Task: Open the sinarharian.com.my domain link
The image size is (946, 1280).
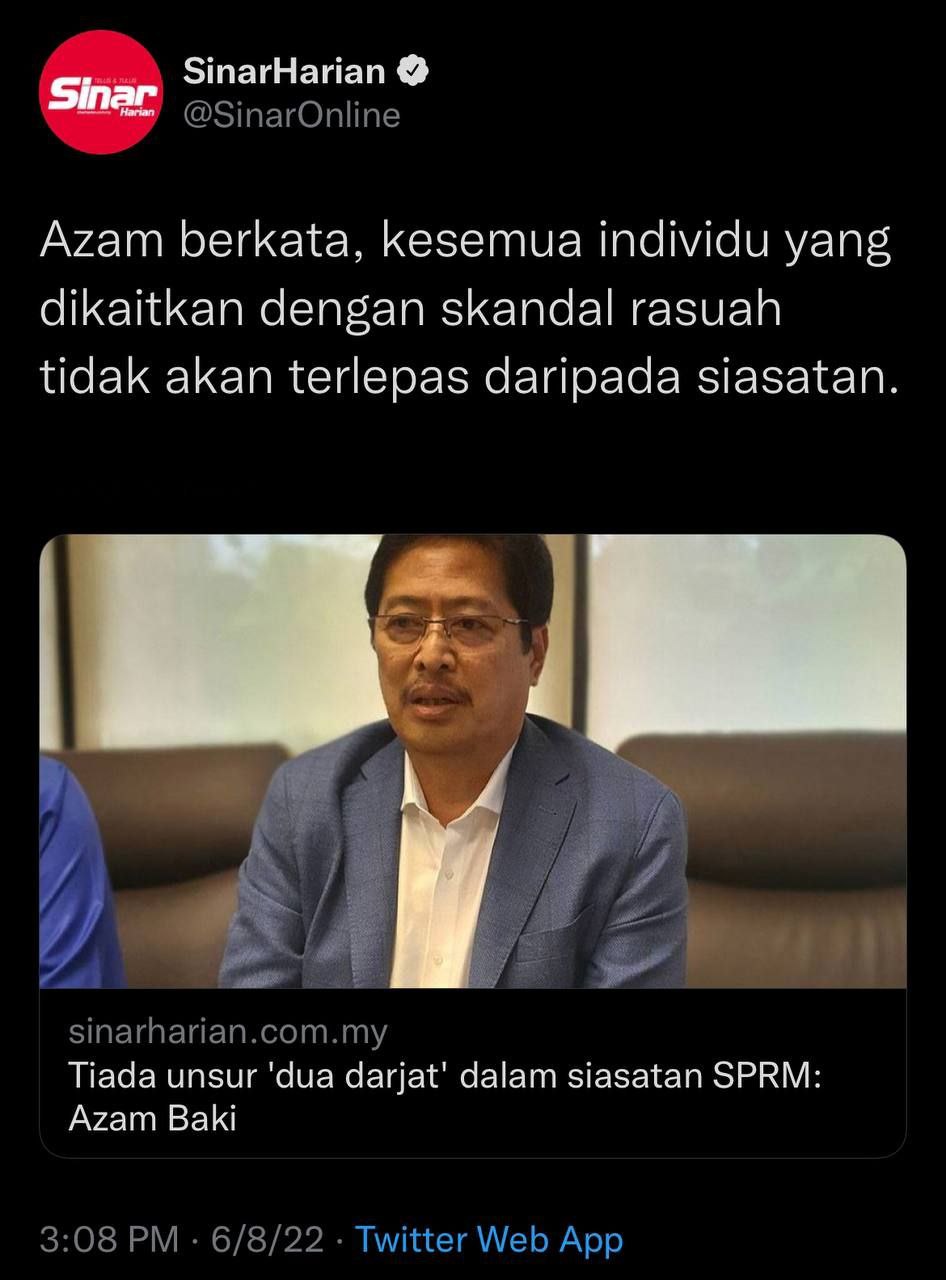Action: click(x=228, y=1032)
